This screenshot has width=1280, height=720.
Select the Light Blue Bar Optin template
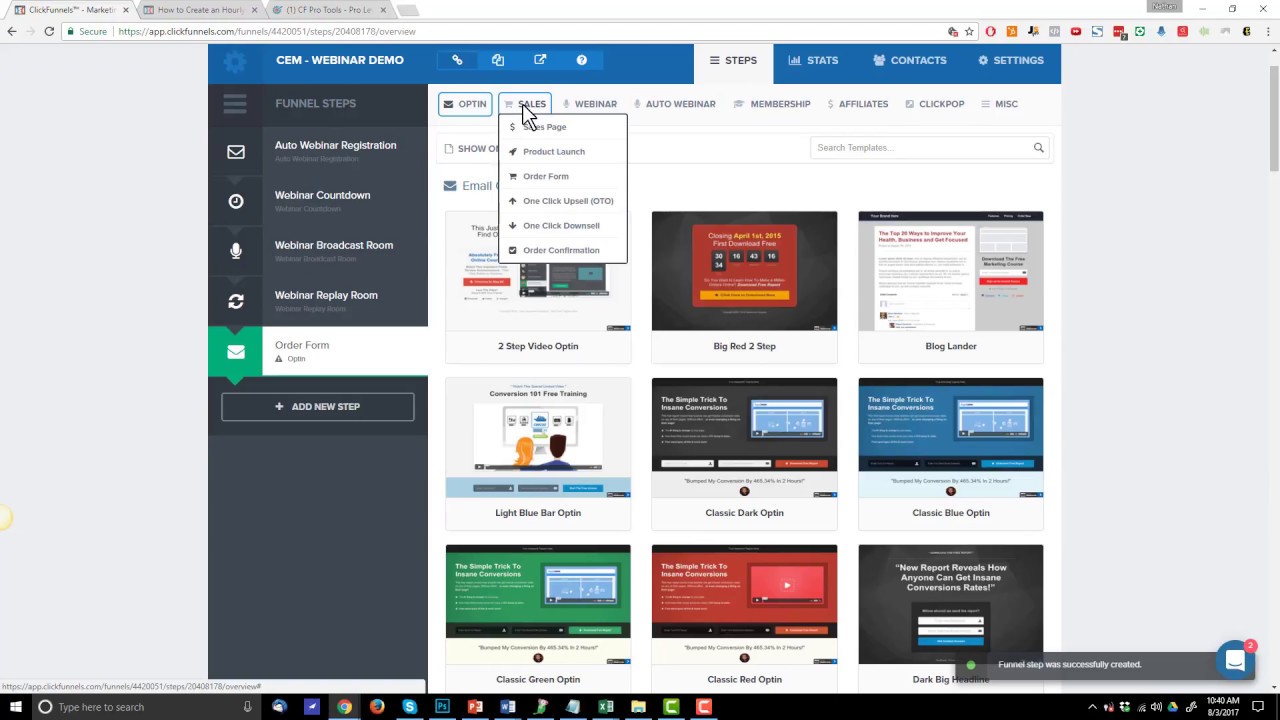point(538,453)
